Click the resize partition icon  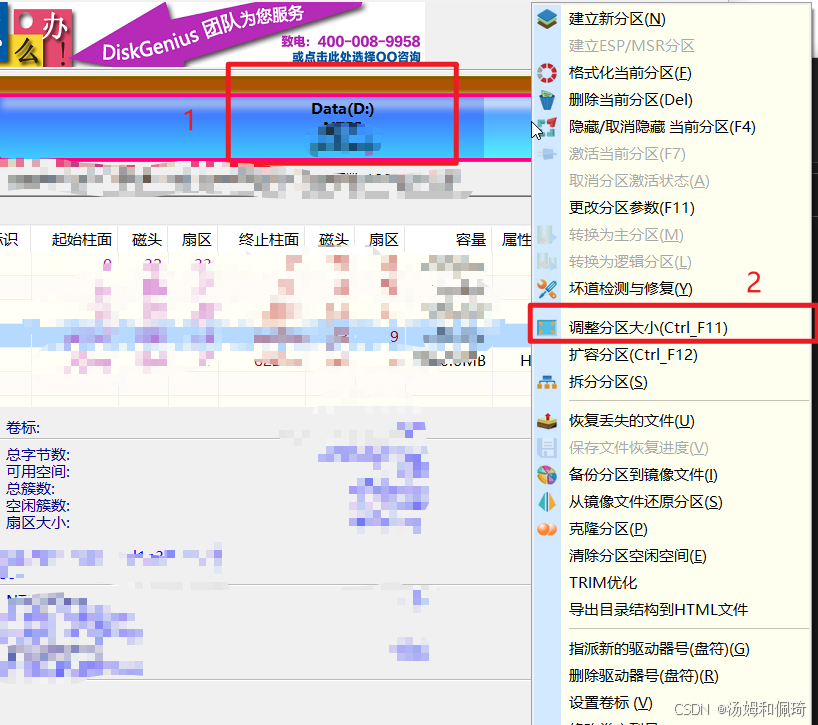coord(547,328)
